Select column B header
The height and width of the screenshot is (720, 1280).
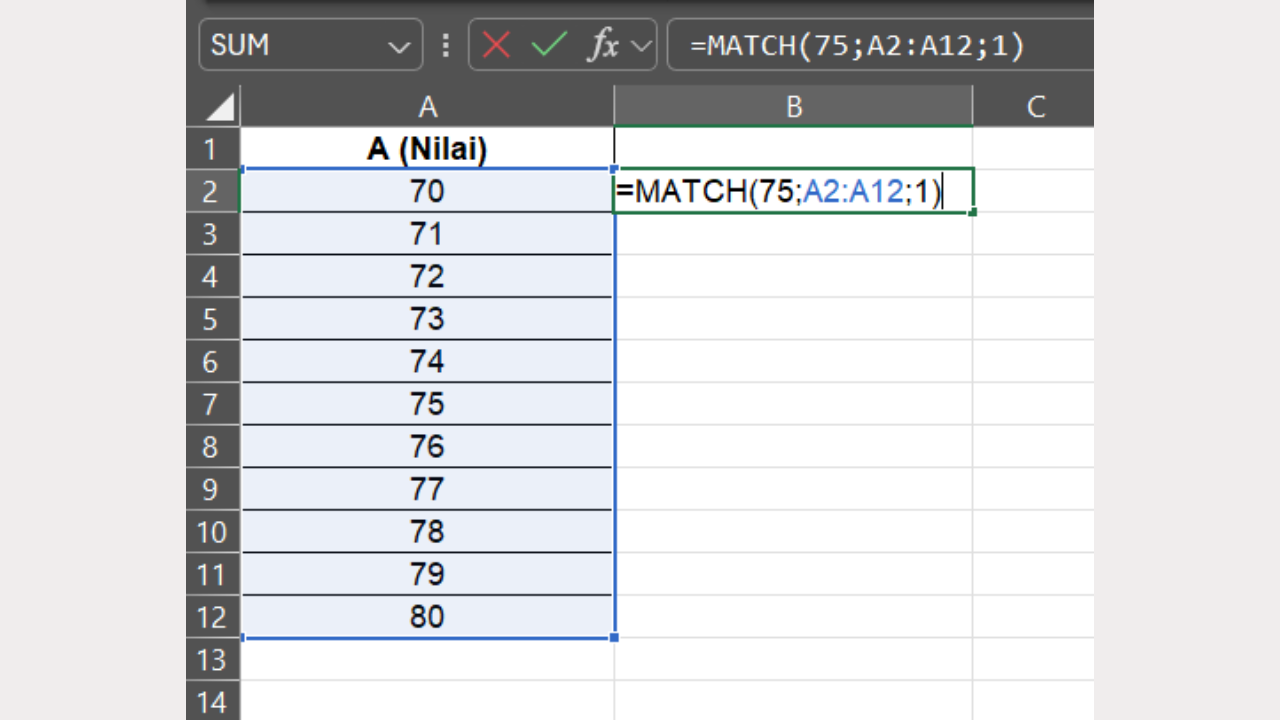click(x=793, y=106)
